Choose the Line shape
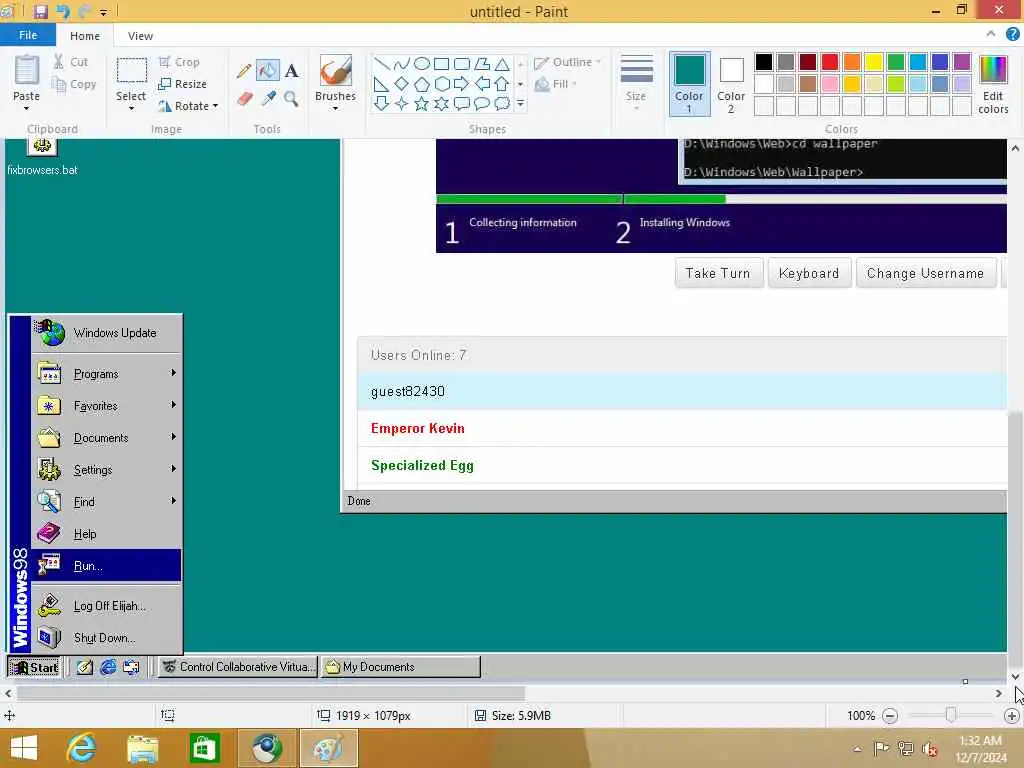1024x768 pixels. 381,63
